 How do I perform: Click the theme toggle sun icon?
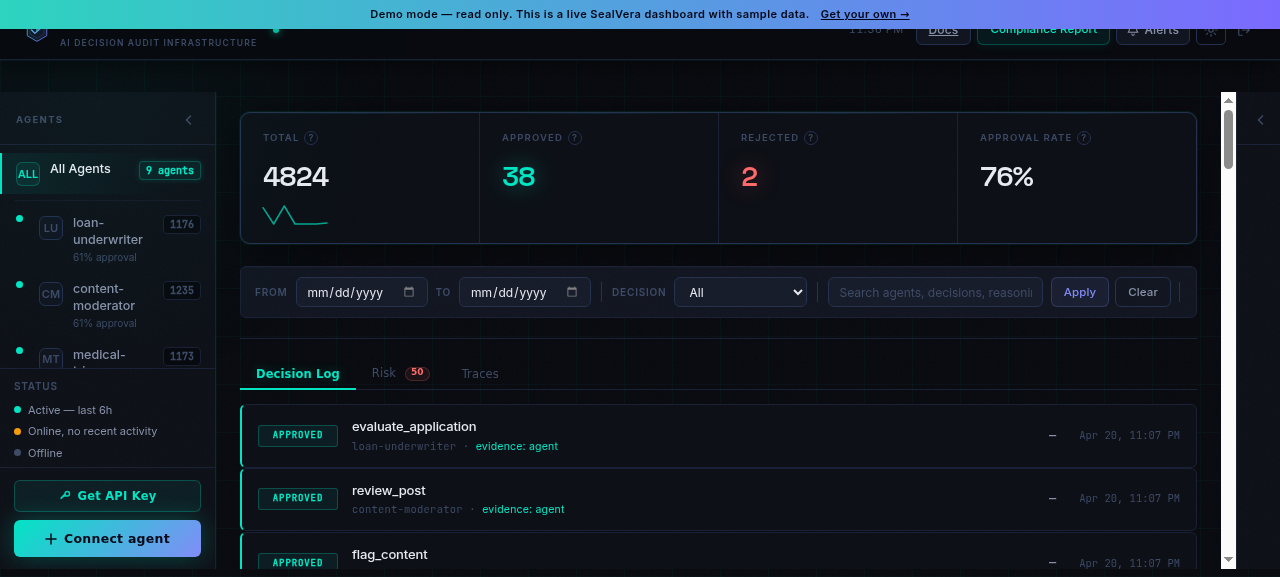1211,33
